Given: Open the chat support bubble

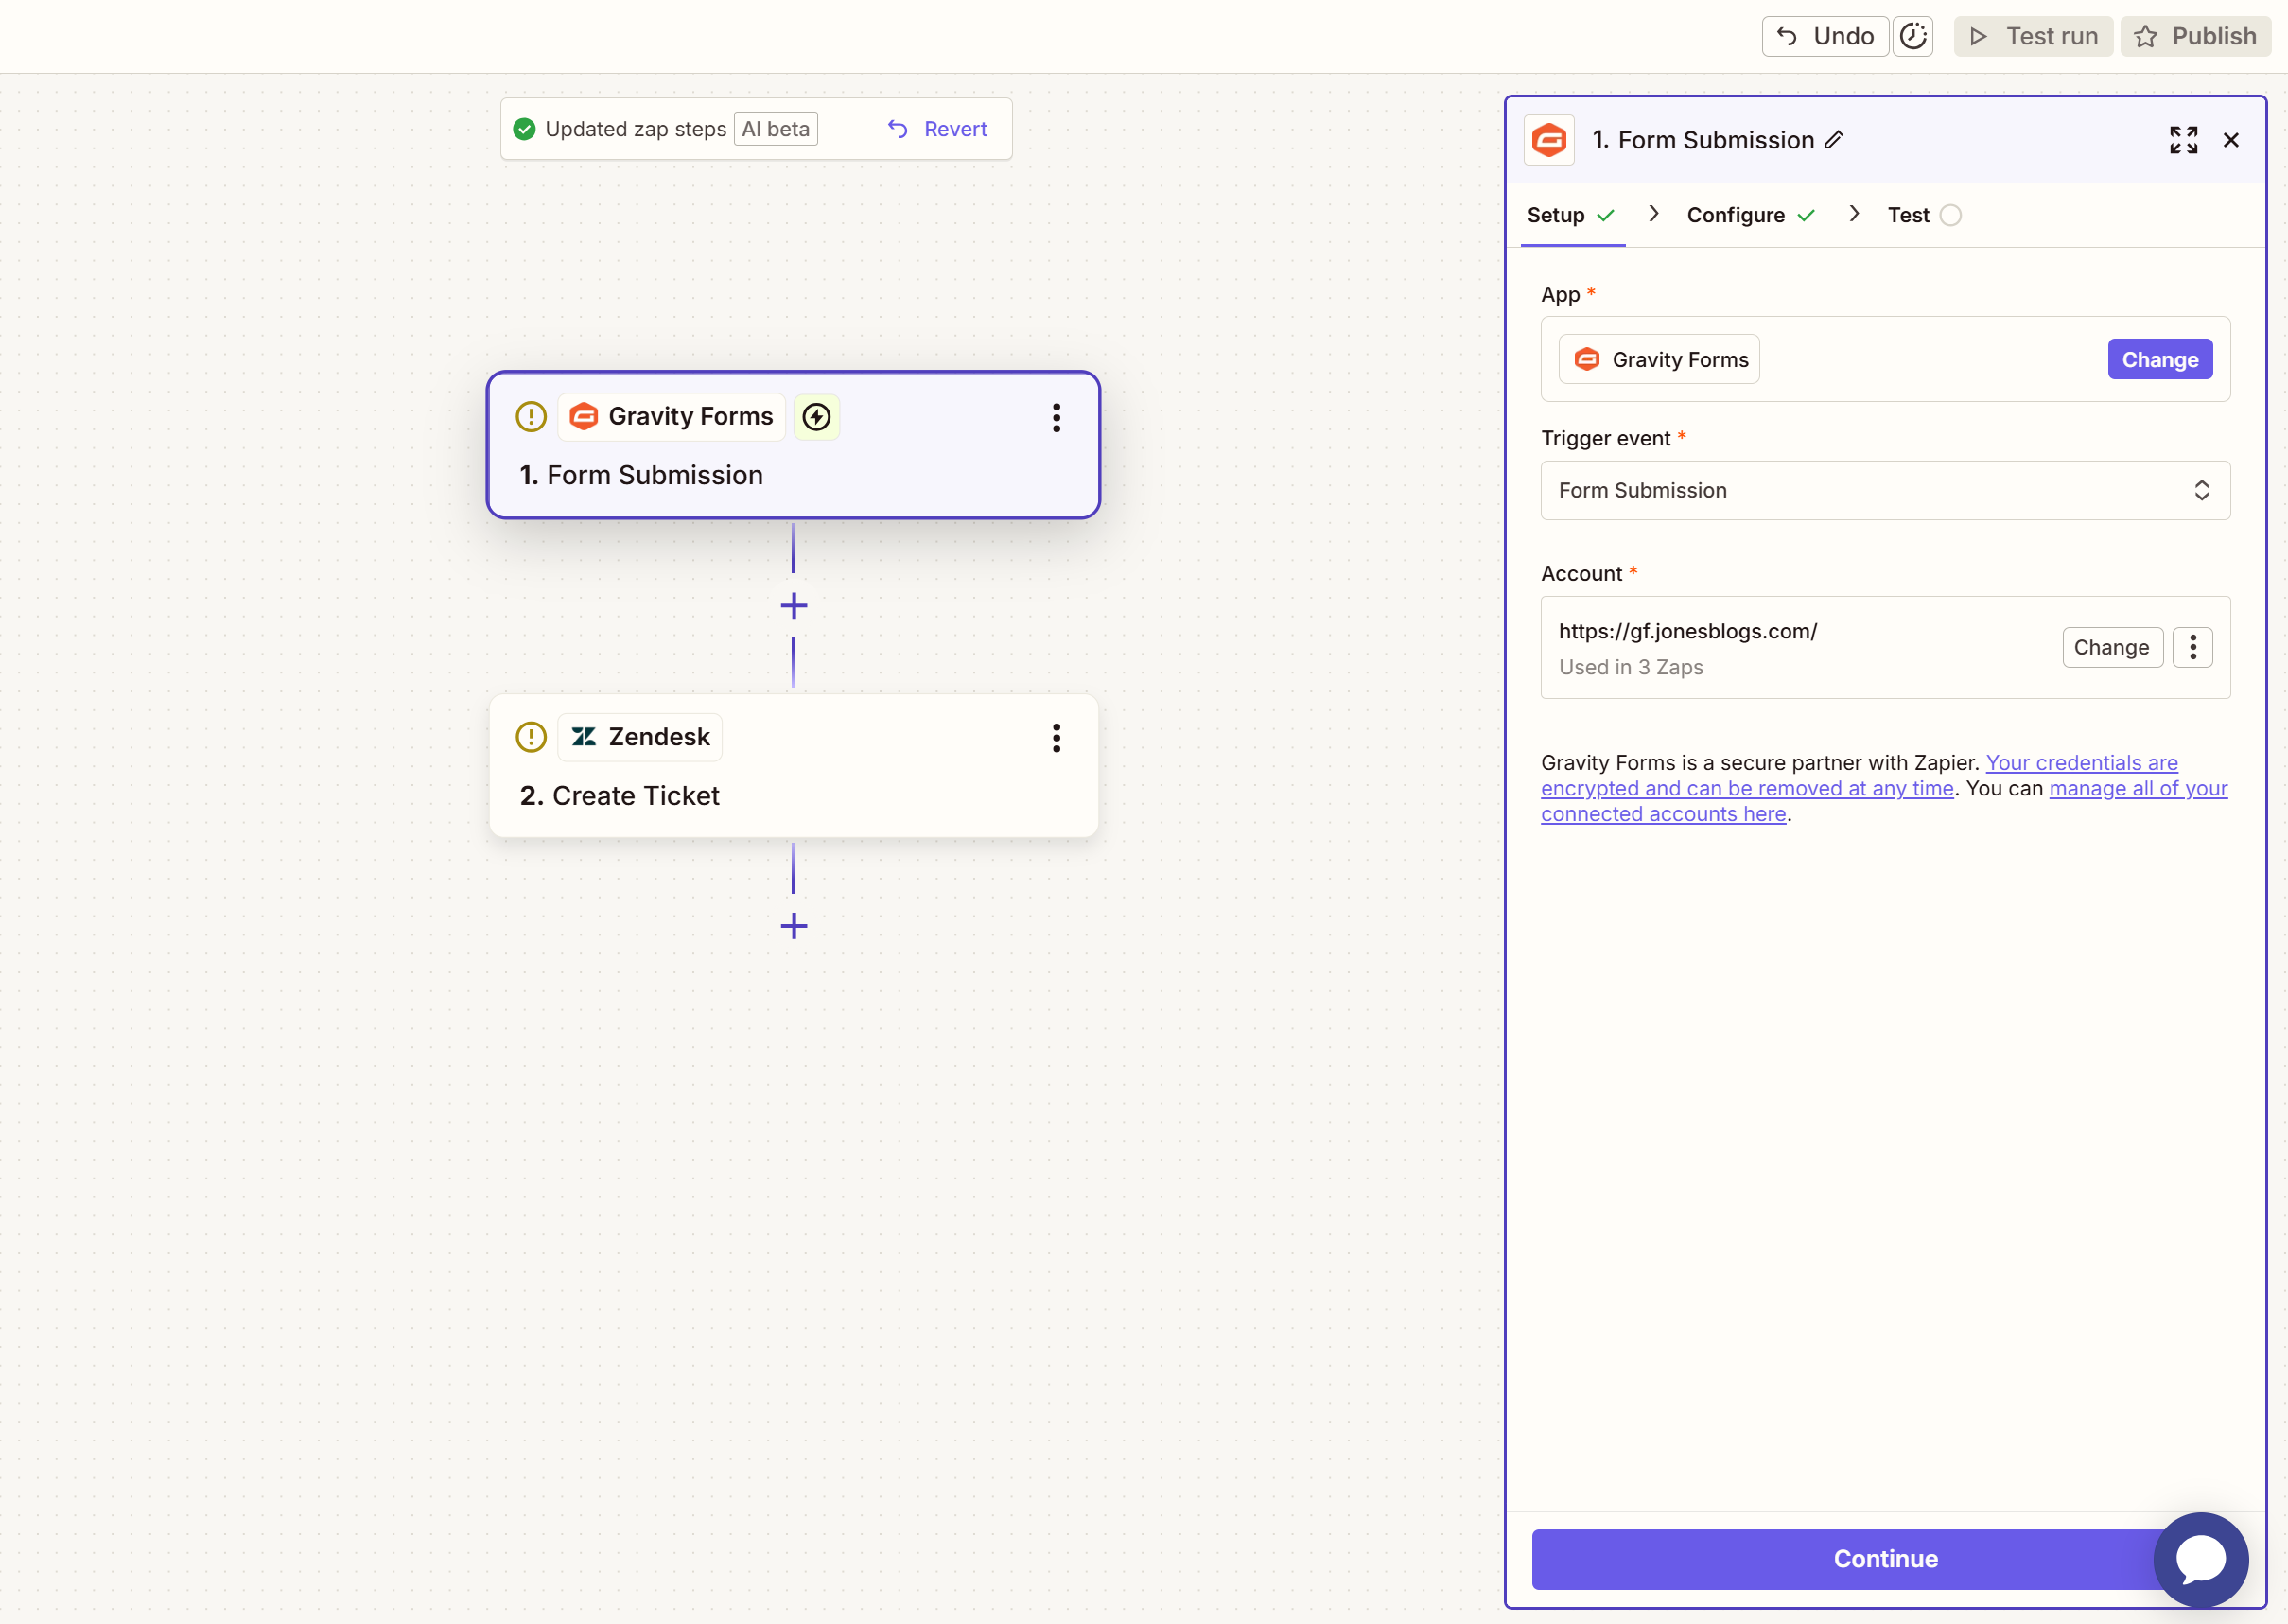Looking at the screenshot, I should [2200, 1559].
